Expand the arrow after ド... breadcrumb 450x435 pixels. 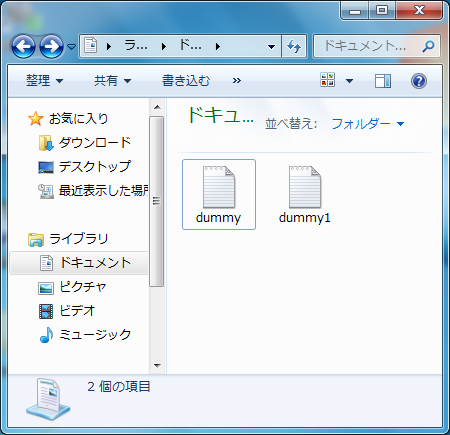[x=218, y=46]
